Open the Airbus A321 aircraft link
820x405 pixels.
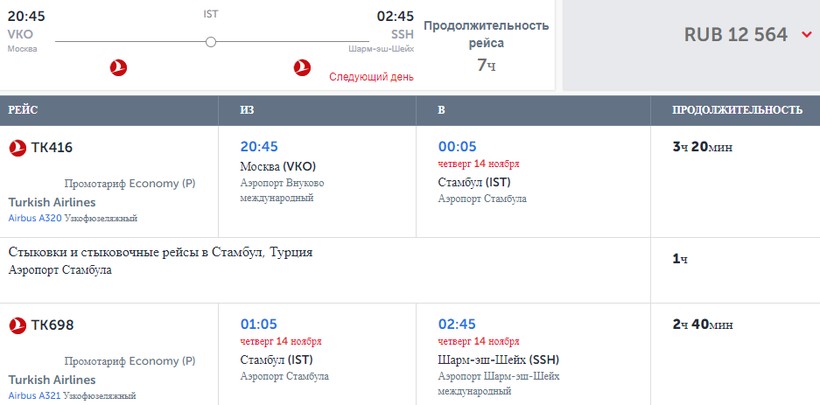click(35, 395)
